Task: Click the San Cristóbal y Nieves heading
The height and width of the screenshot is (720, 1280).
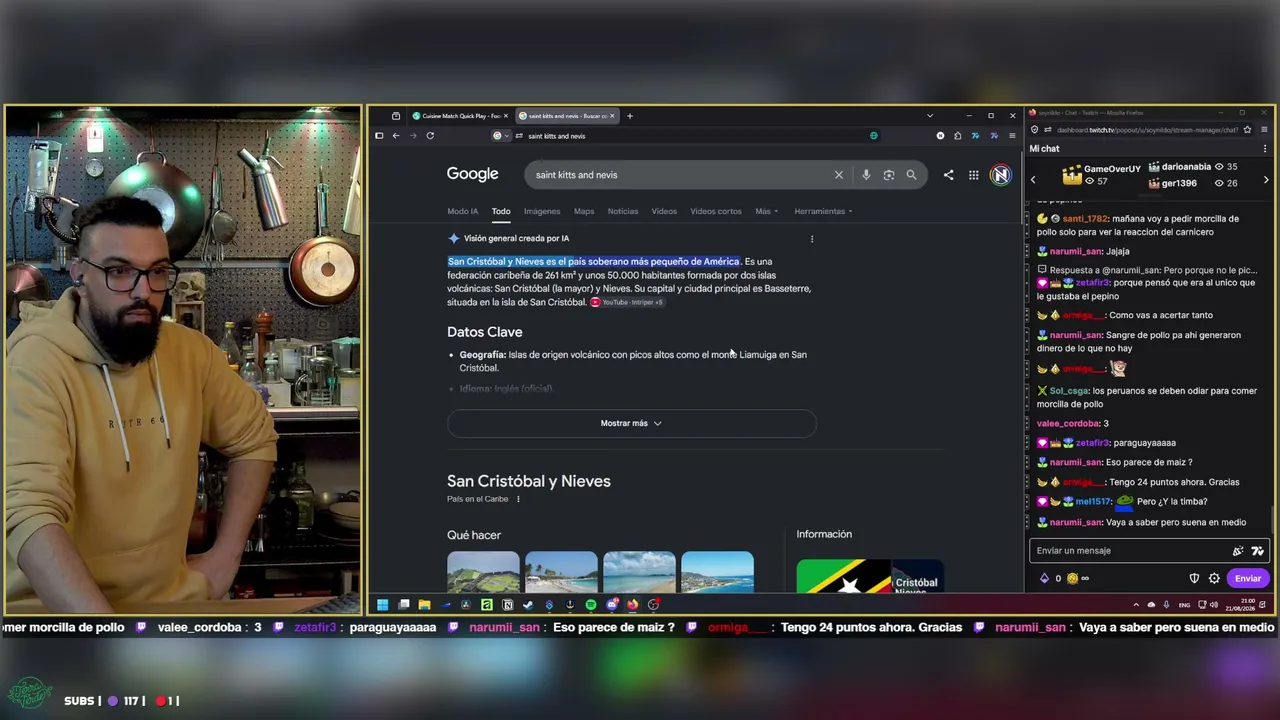Action: coord(529,481)
